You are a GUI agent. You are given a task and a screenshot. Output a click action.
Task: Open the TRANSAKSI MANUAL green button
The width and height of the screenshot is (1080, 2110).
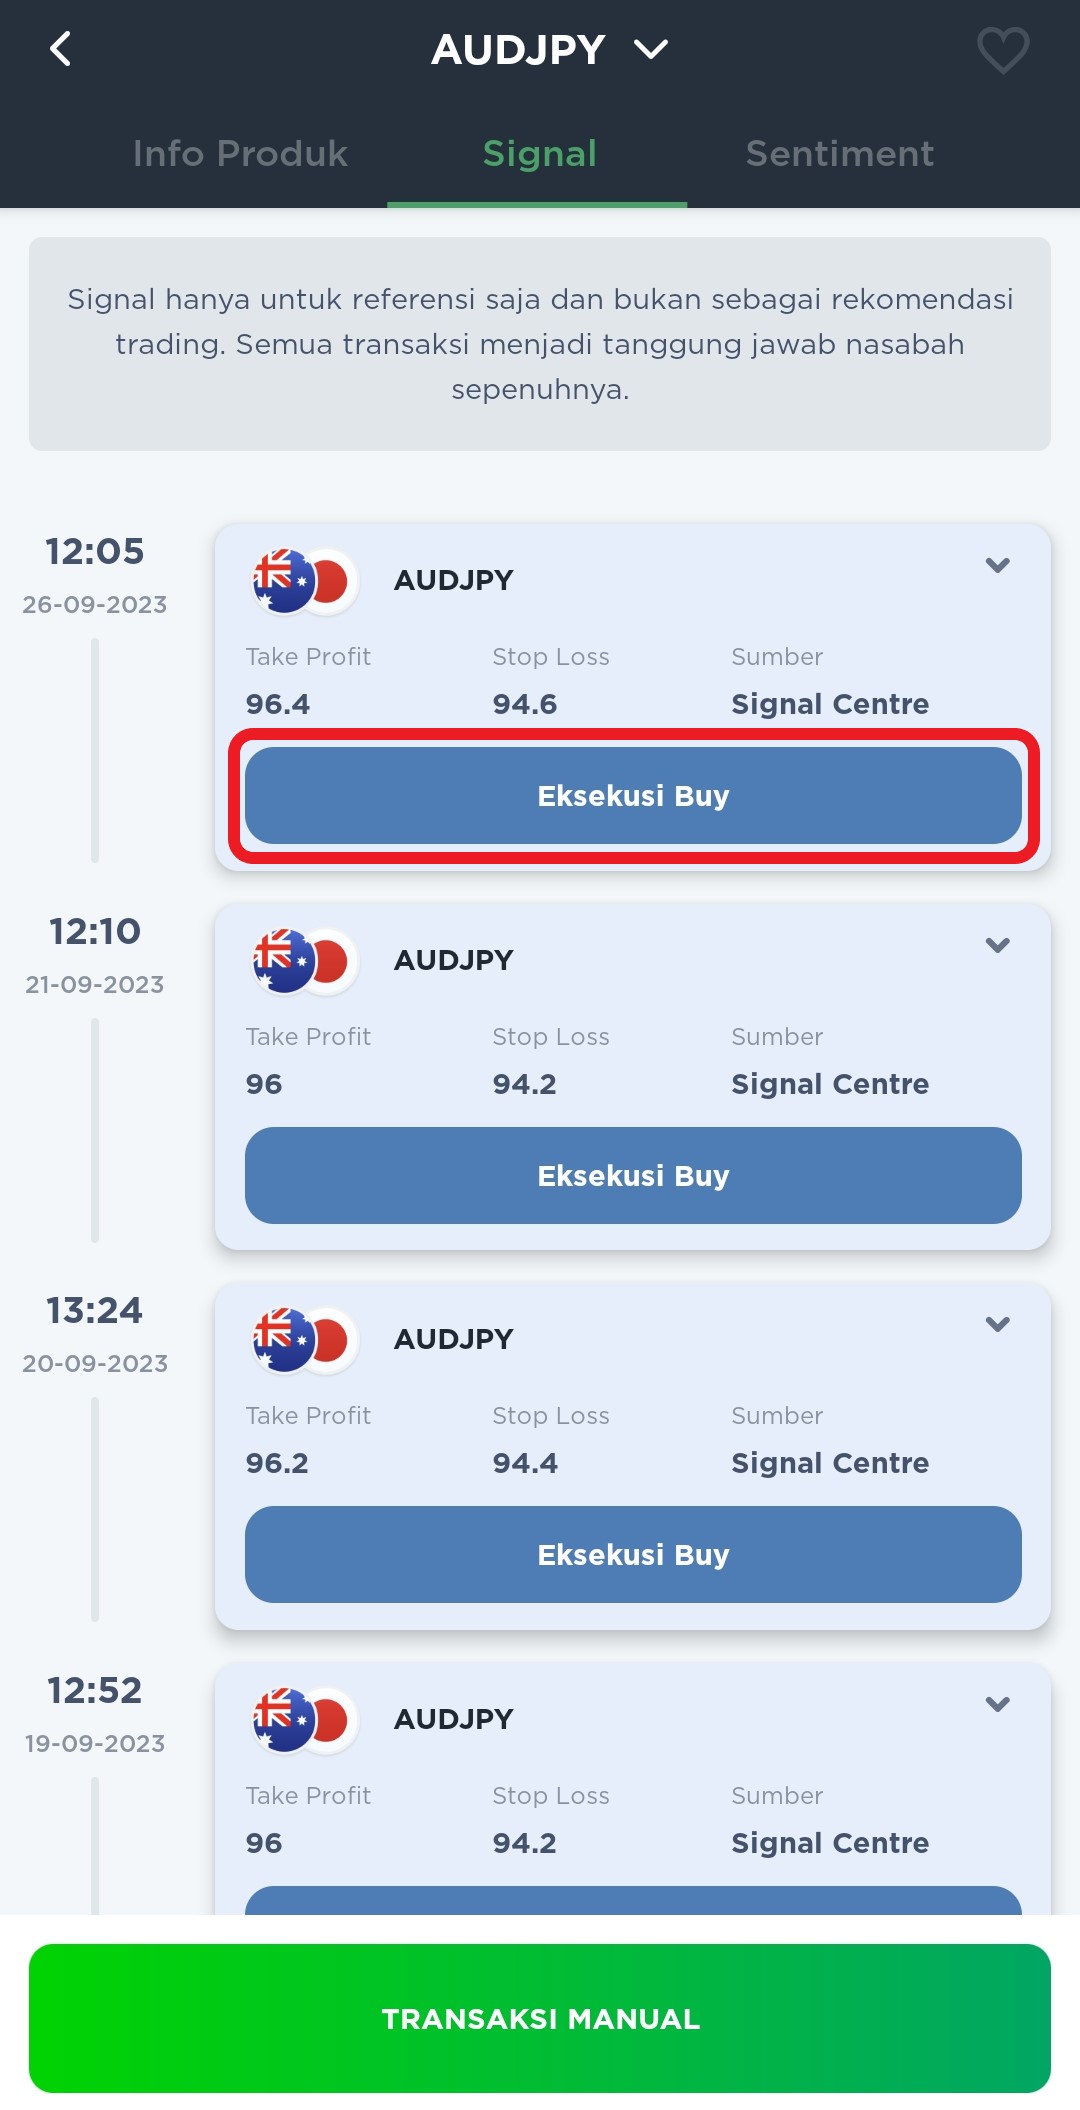[x=540, y=2018]
